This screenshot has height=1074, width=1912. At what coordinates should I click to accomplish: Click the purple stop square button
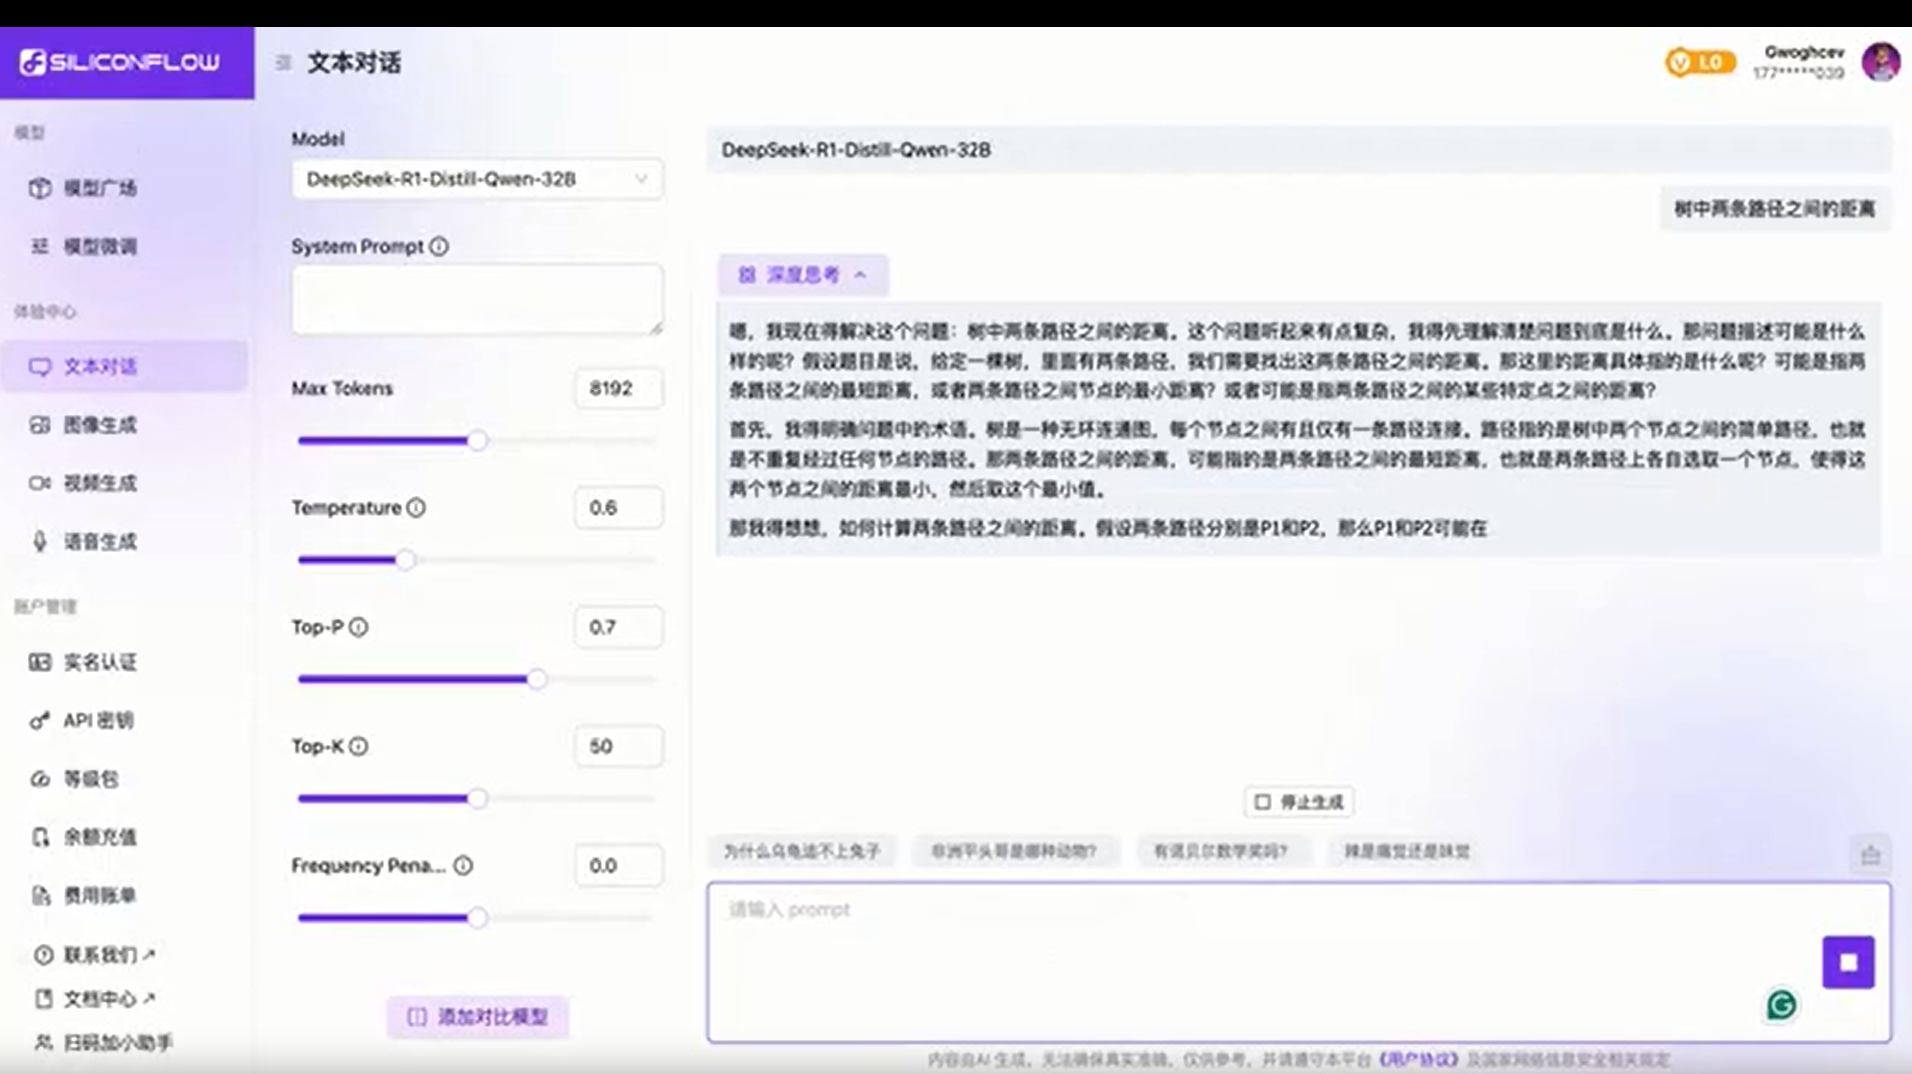click(x=1848, y=962)
